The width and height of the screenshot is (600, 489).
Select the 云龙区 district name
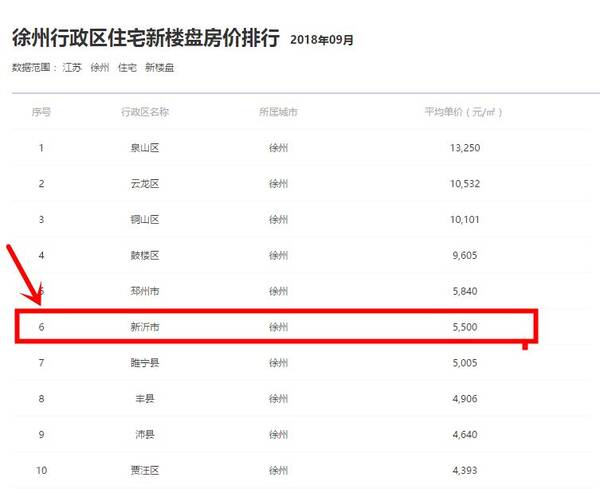click(x=145, y=184)
